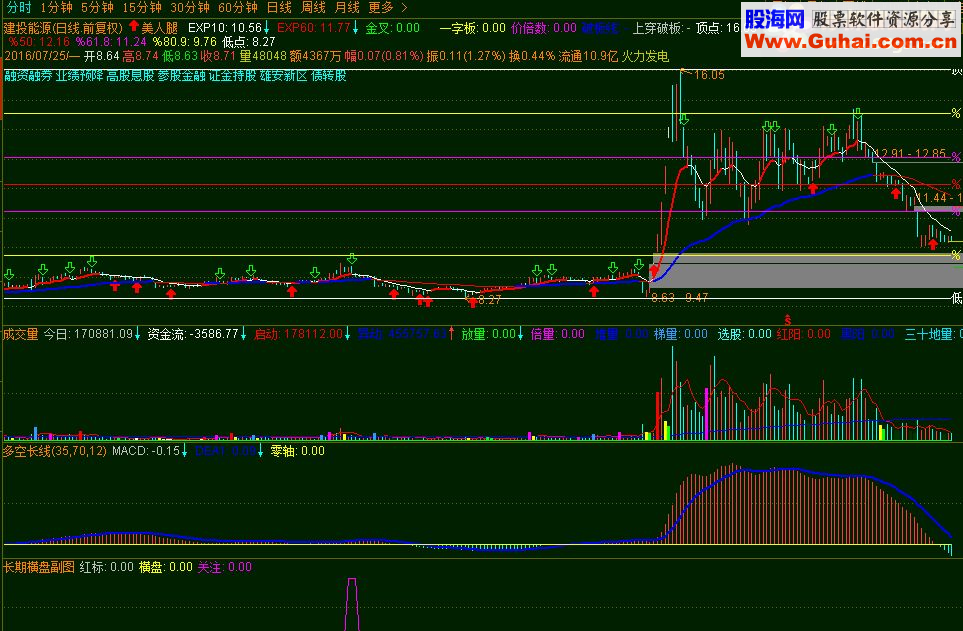
Task: Expand the 更多 > periods menu
Action: tap(388, 7)
